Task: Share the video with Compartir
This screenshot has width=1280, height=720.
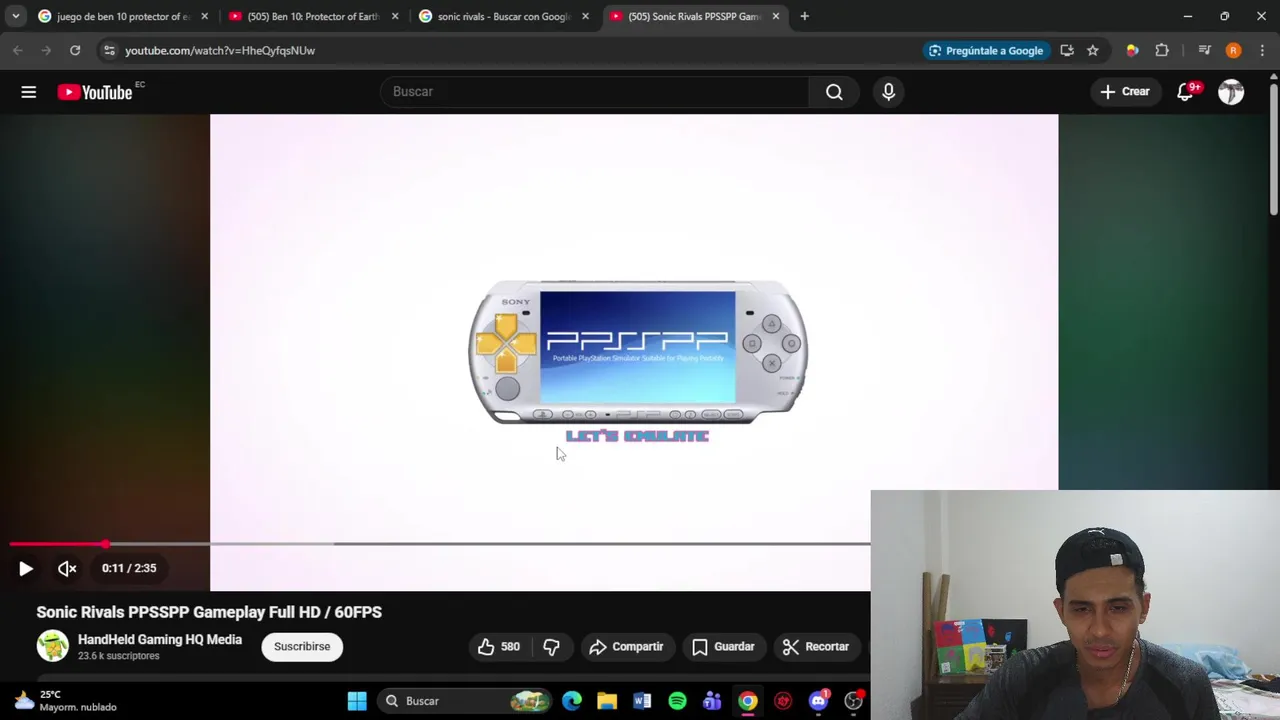Action: coord(627,647)
